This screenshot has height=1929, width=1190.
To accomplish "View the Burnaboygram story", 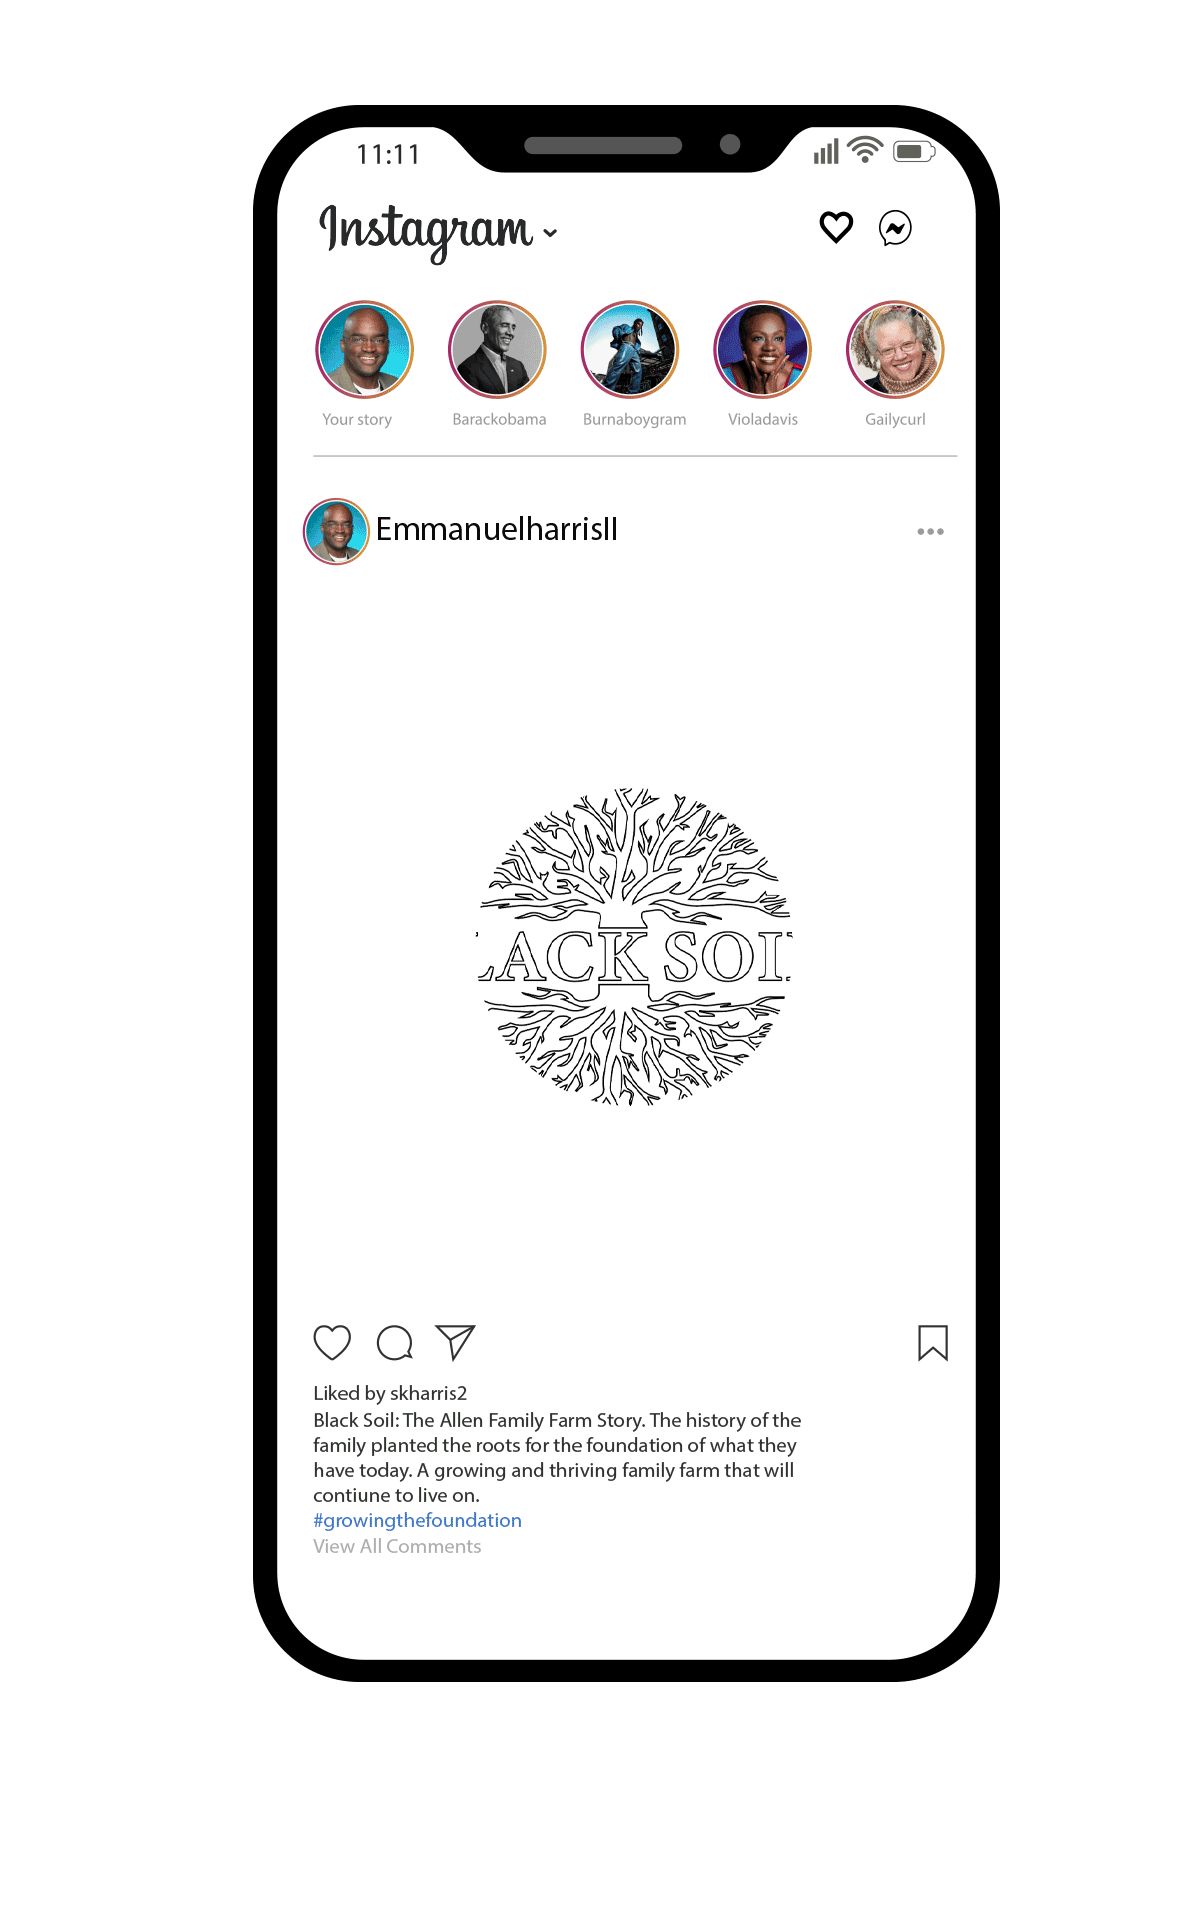I will click(x=630, y=349).
